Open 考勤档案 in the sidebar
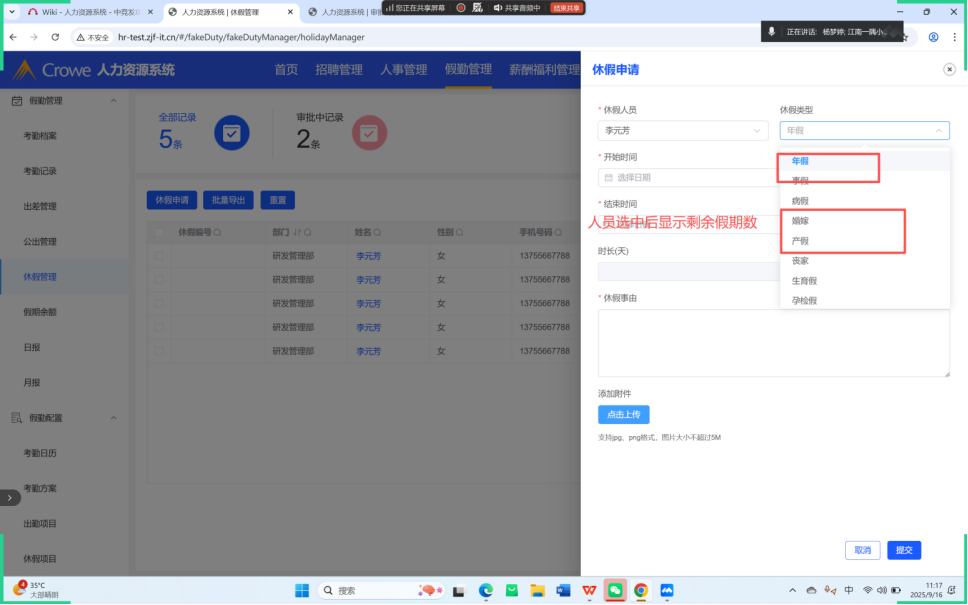 [40, 136]
